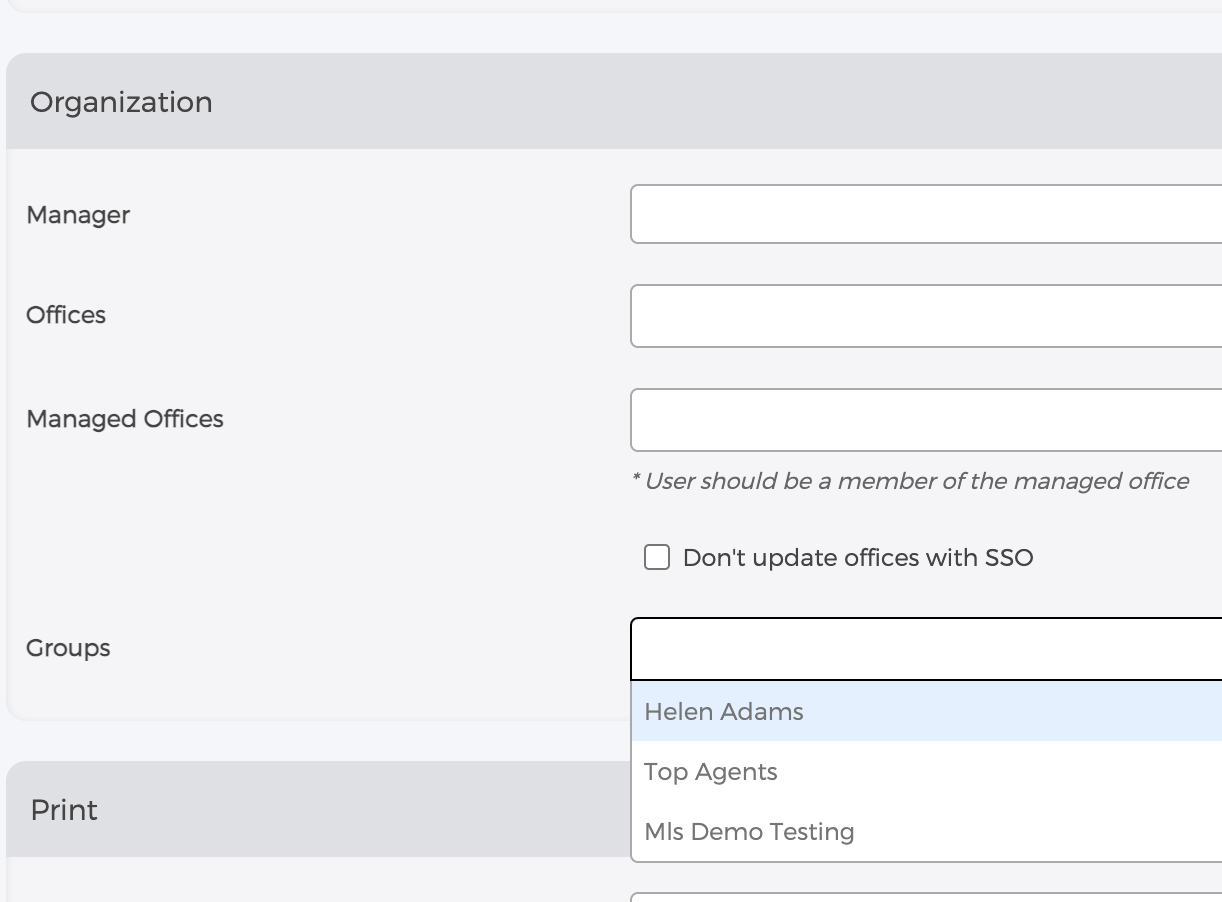Choose Top Agents group option
Image resolution: width=1222 pixels, height=902 pixels.
tap(926, 772)
